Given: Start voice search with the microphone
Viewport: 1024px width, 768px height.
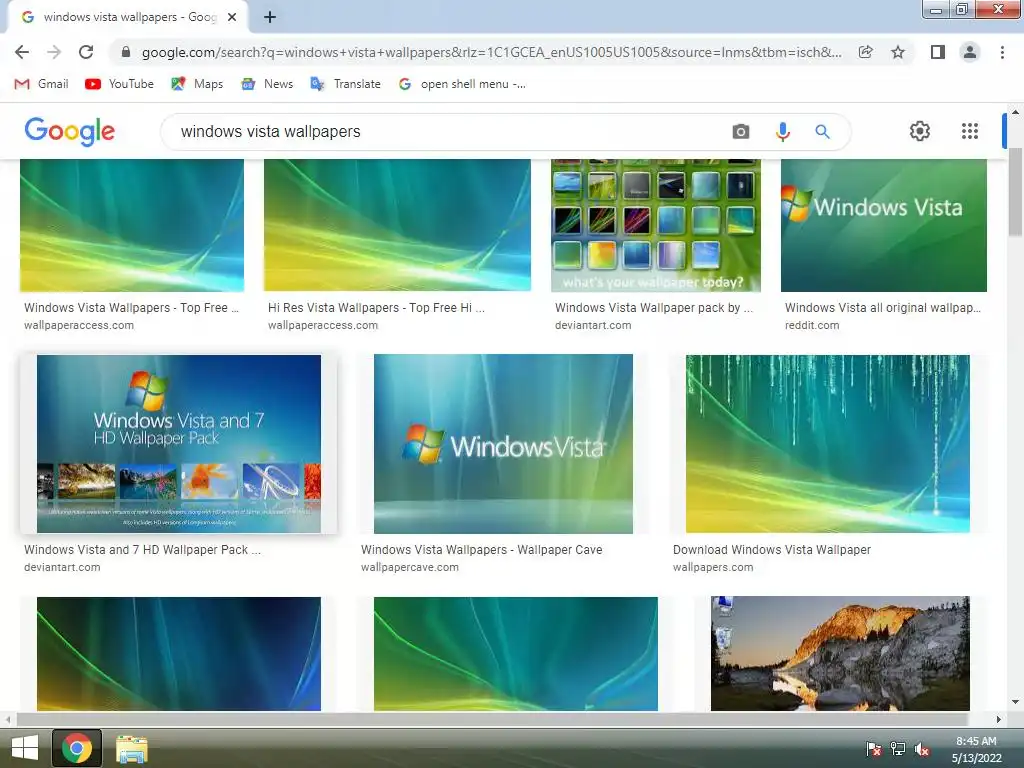Looking at the screenshot, I should point(782,131).
